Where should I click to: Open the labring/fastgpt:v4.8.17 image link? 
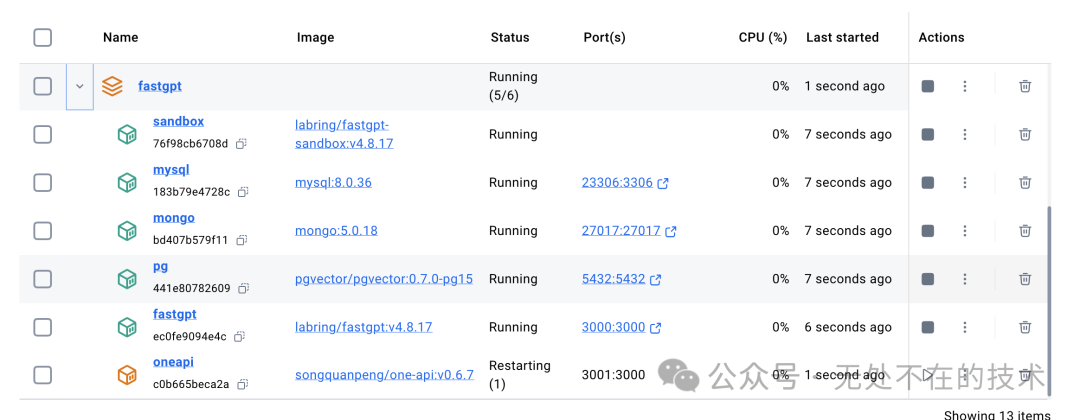pyautogui.click(x=364, y=327)
